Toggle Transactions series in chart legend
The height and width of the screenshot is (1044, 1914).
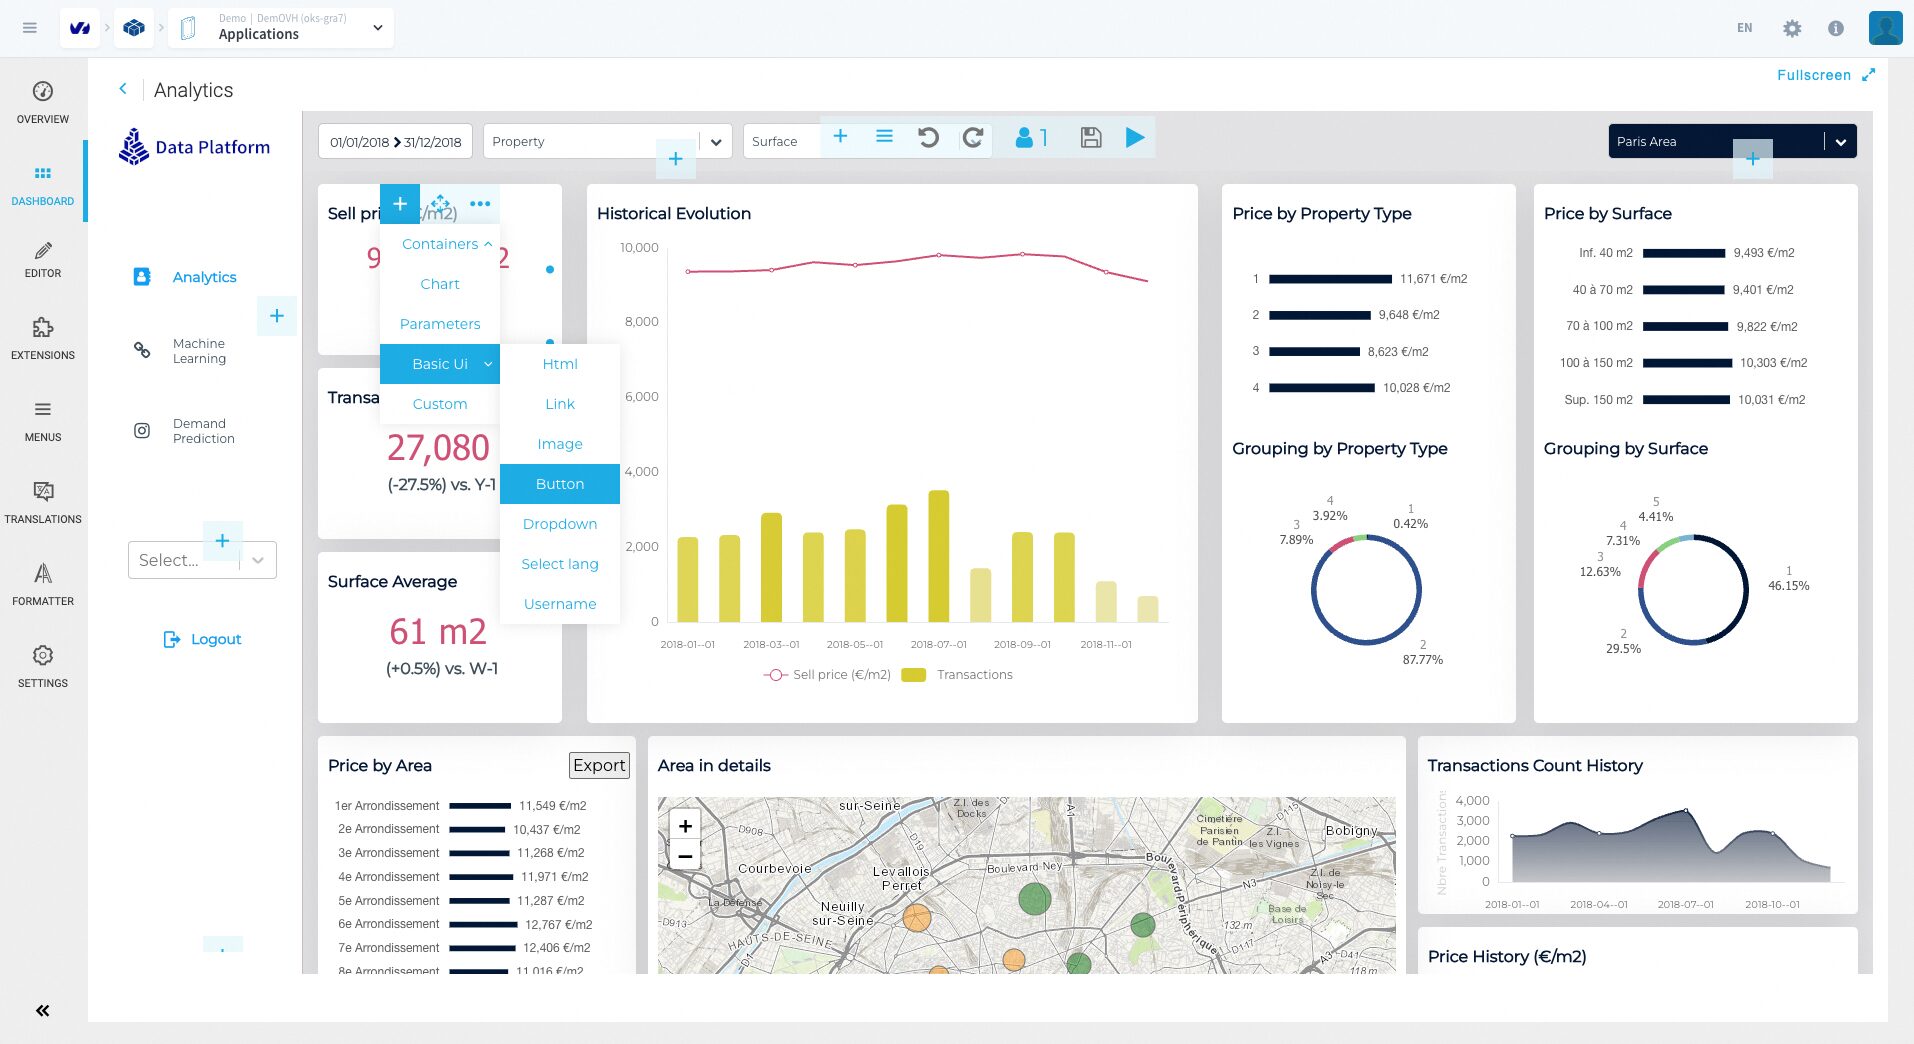coord(958,675)
